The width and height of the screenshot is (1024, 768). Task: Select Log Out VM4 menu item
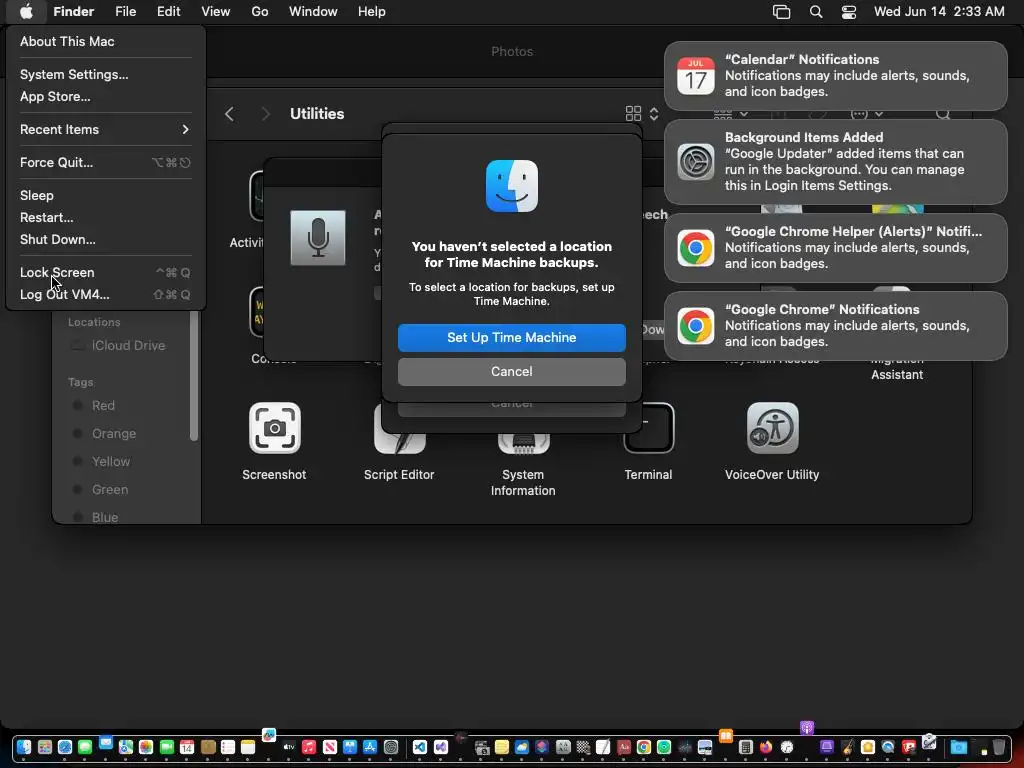105,295
